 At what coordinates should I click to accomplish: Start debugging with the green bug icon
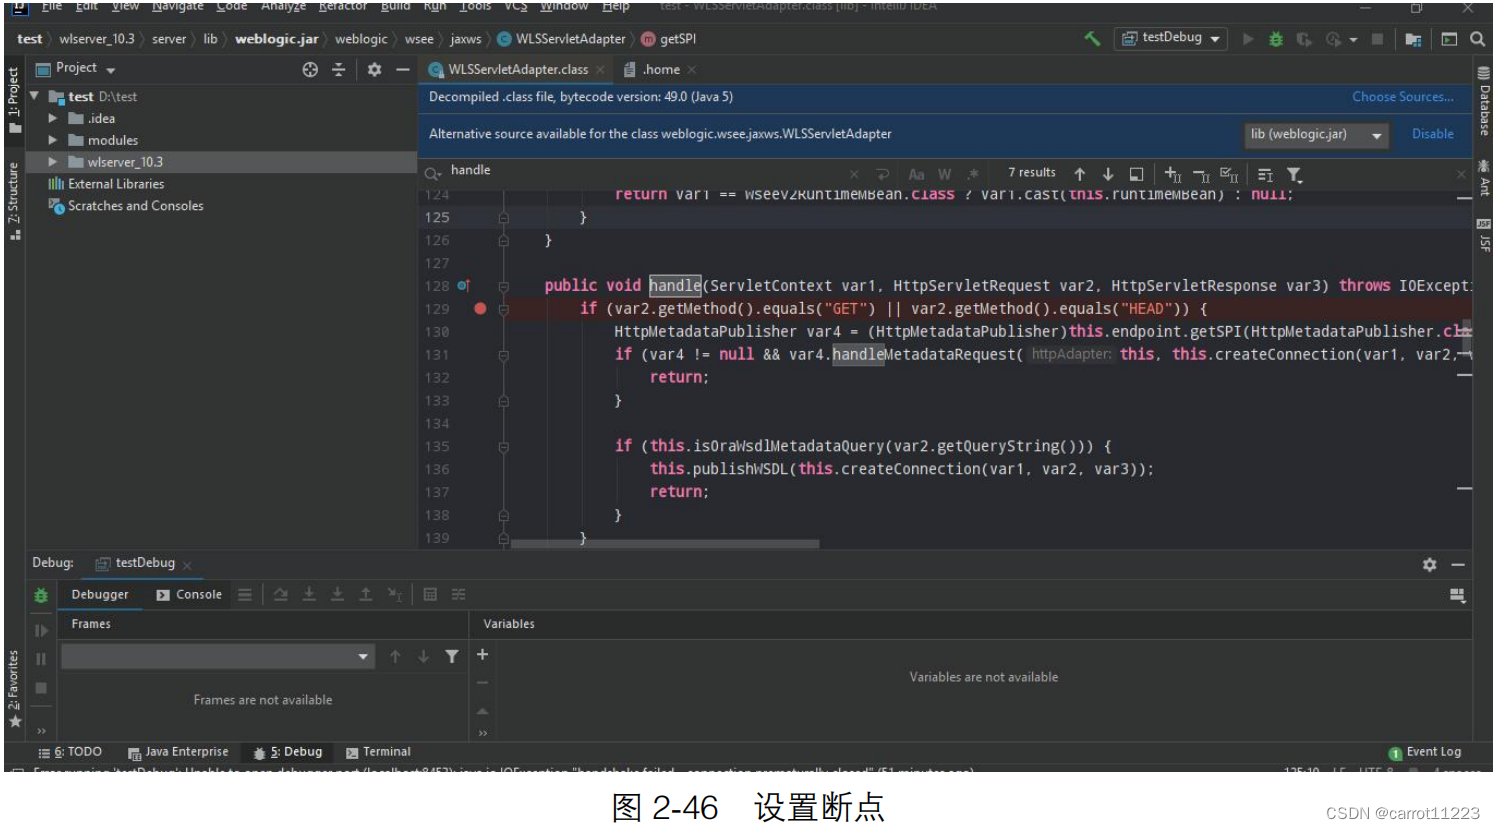point(1276,39)
